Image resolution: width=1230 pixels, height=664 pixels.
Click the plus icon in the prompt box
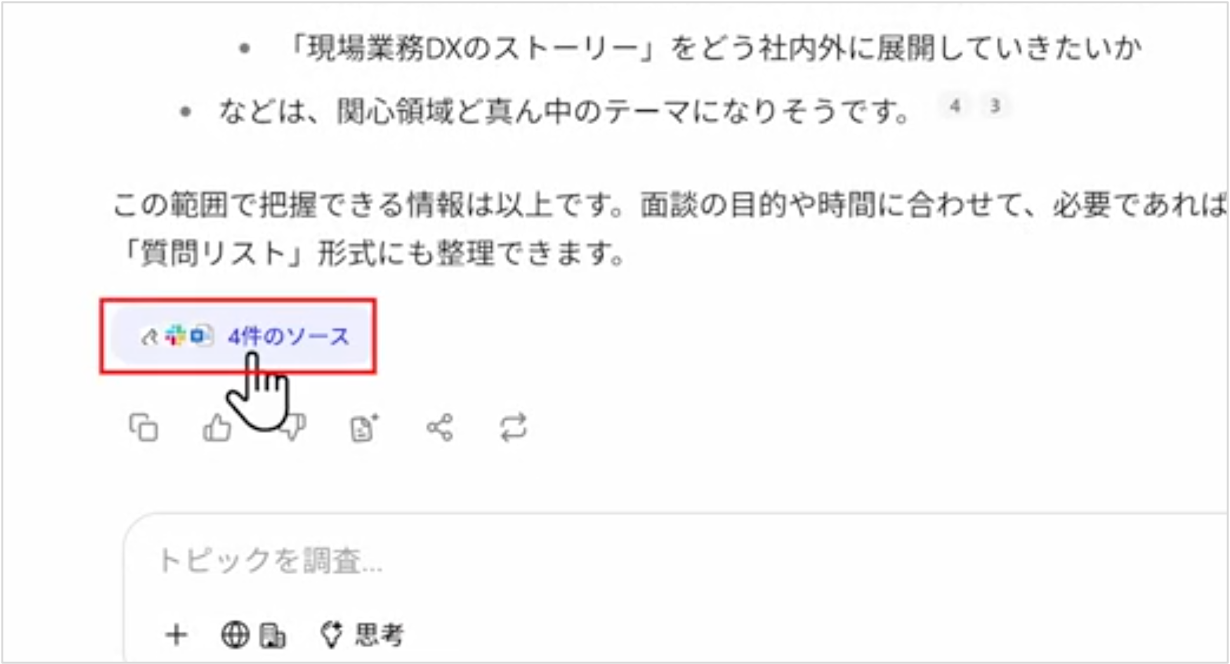pos(176,634)
